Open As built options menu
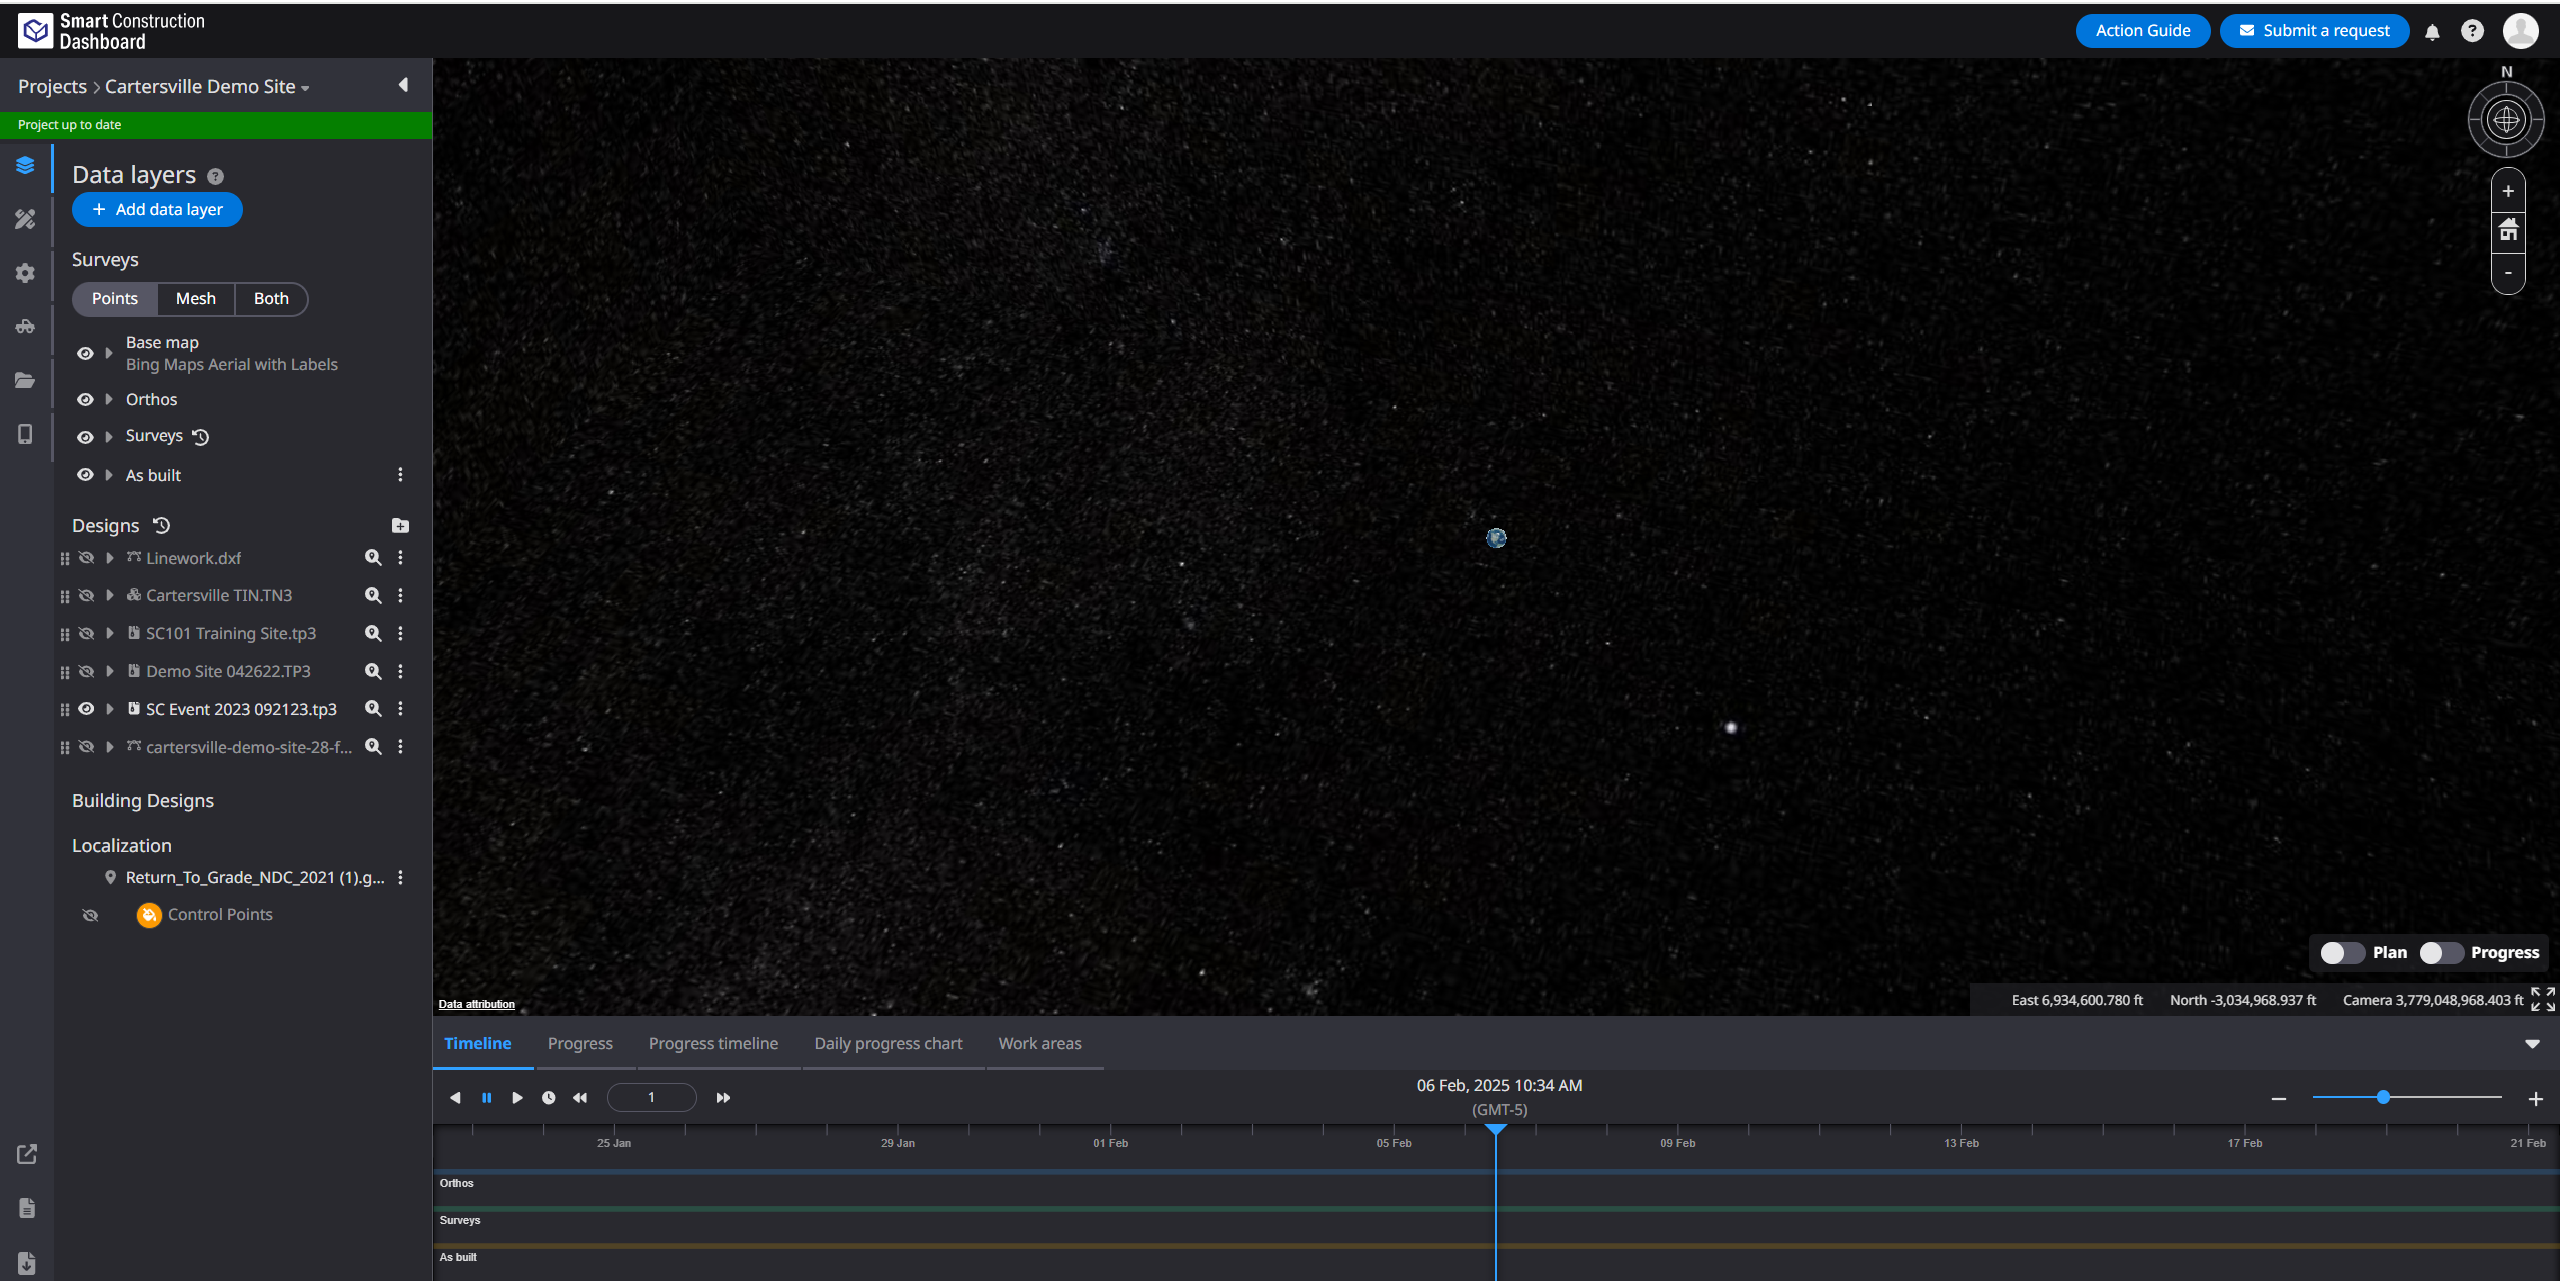2560x1281 pixels. (400, 475)
